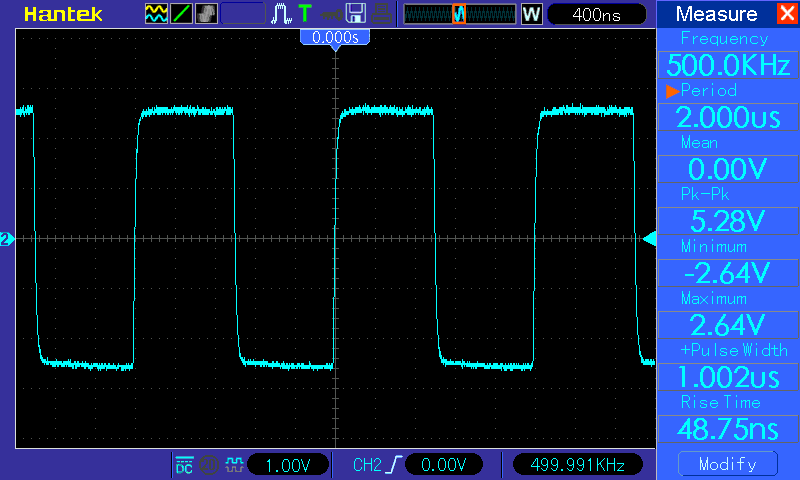The width and height of the screenshot is (800, 480).
Task: Select the Frequency measurement label
Action: (724, 39)
